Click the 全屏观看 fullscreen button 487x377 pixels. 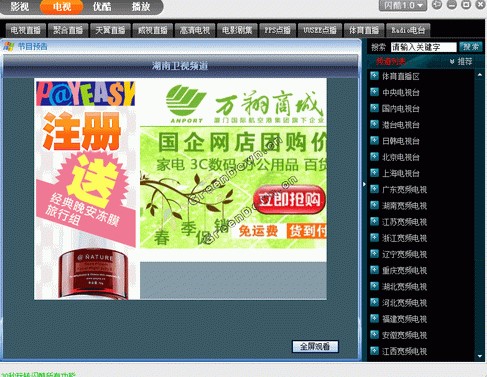[315, 346]
